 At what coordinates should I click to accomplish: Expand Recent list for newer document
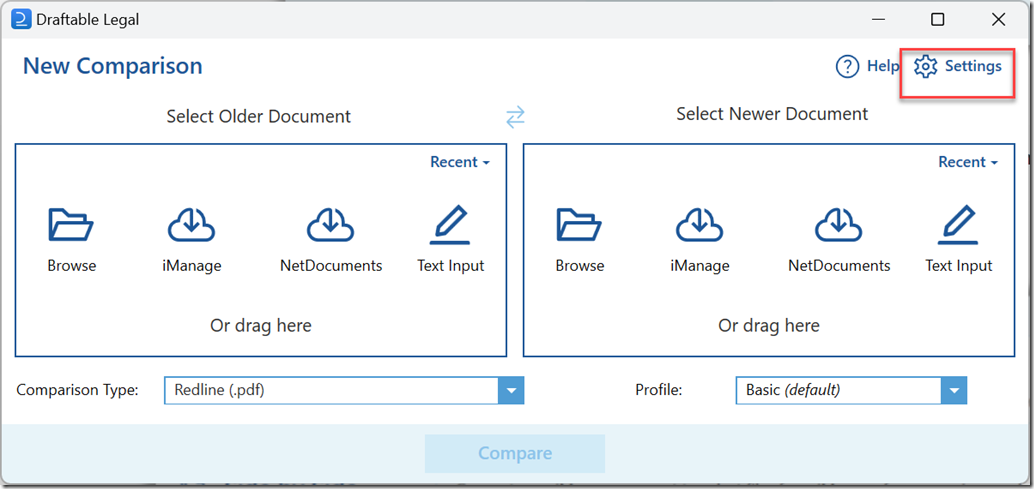pos(968,162)
